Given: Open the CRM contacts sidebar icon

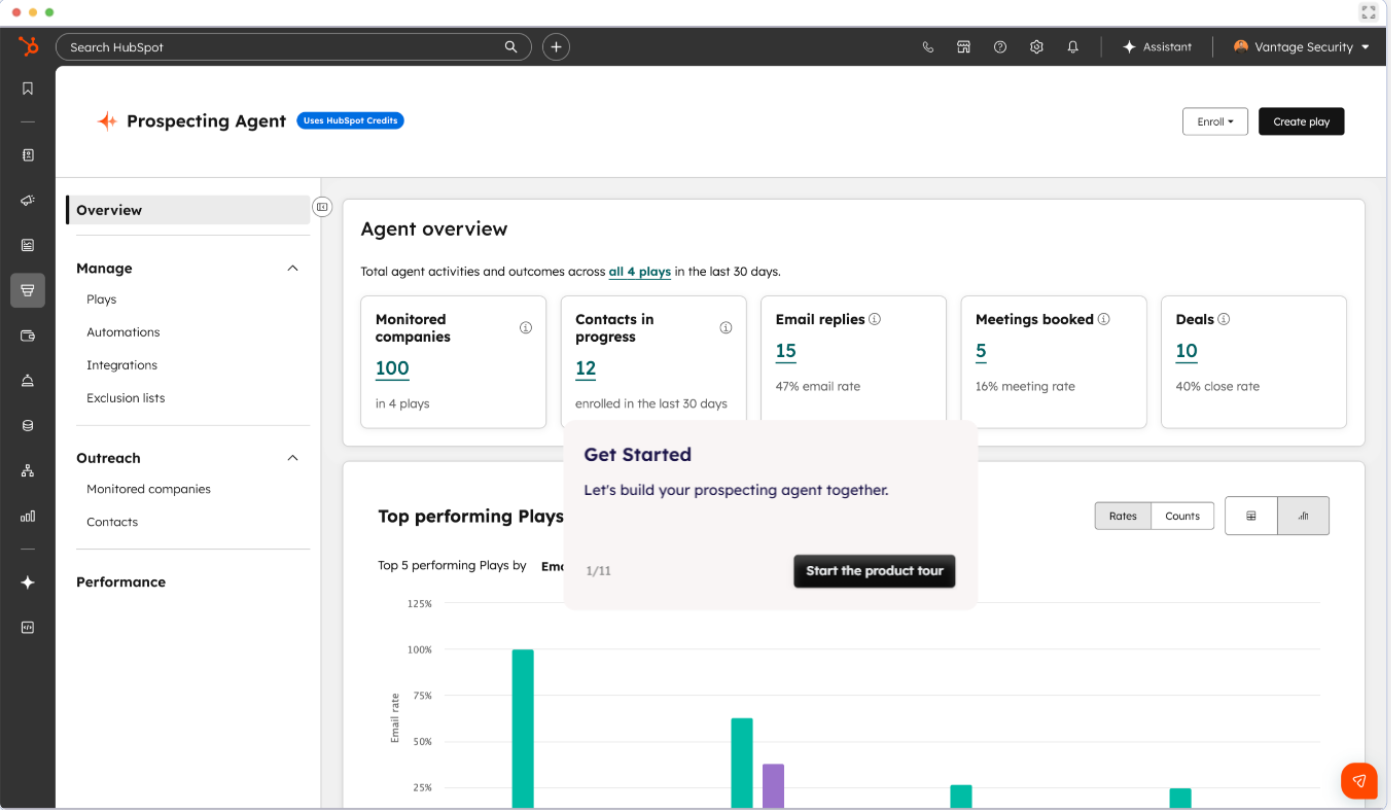Looking at the screenshot, I should coord(28,155).
